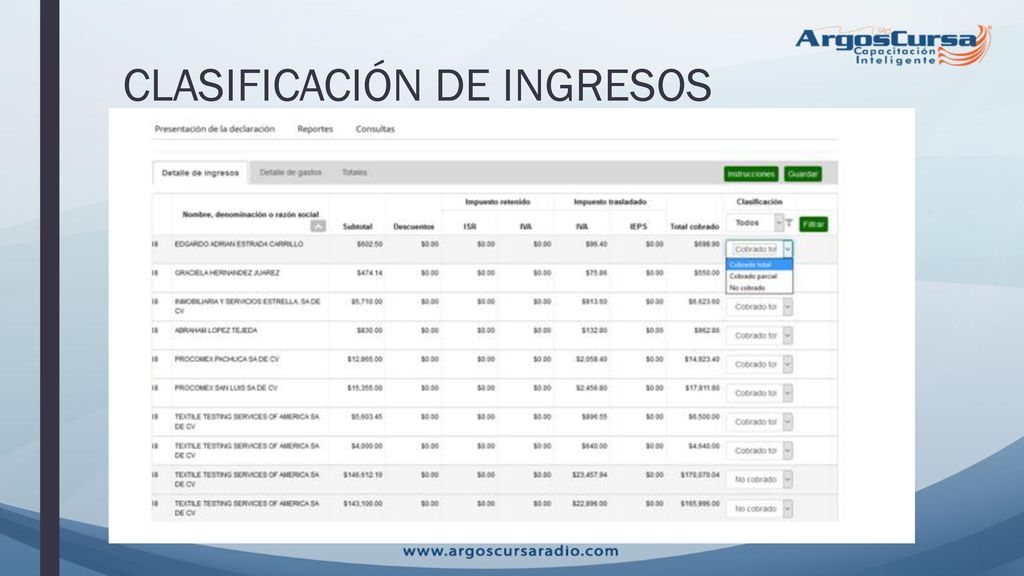This screenshot has width=1024, height=576.
Task: Click the subtotal value $474.14
Action: [x=370, y=273]
